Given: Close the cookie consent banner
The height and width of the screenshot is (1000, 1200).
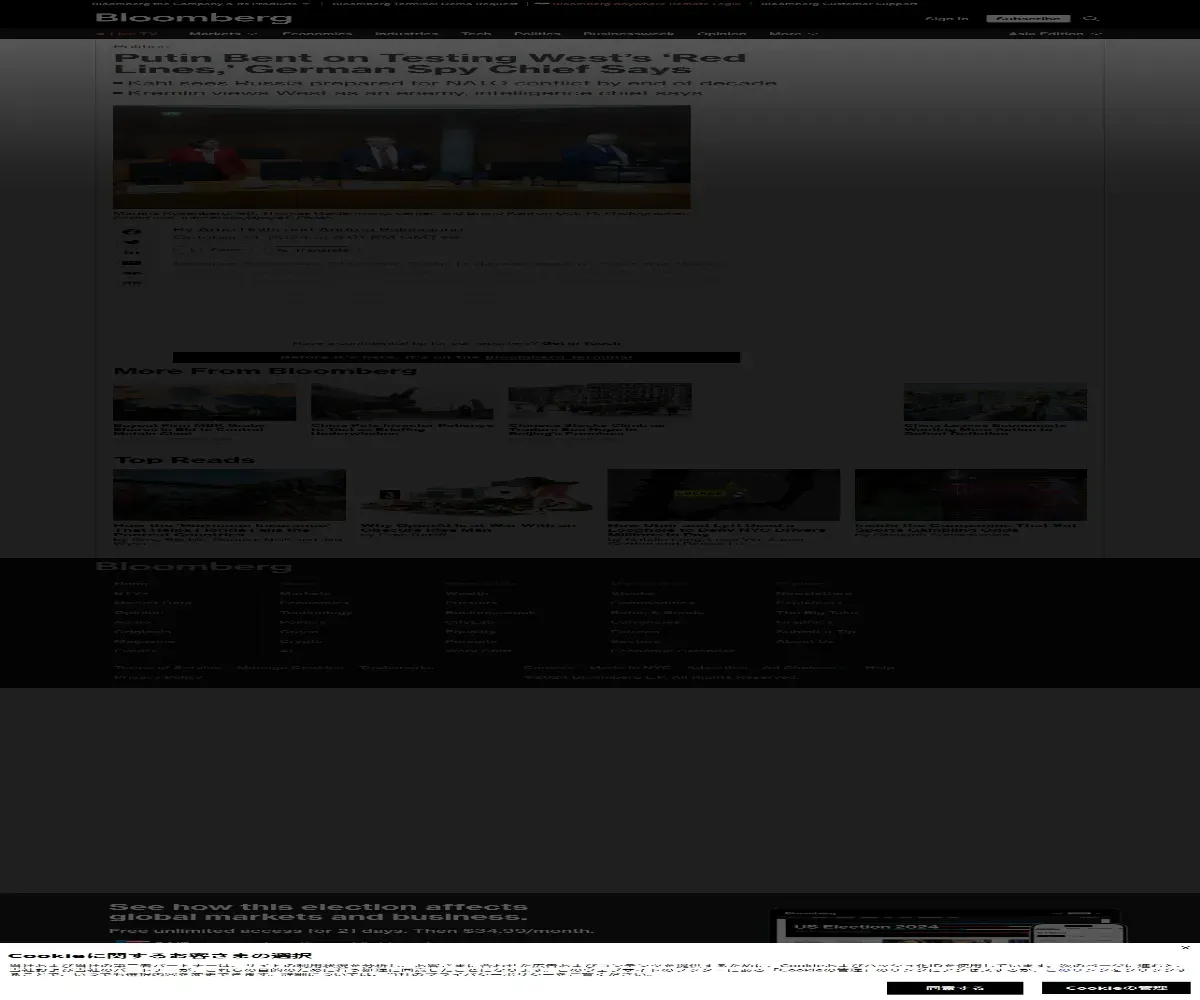Looking at the screenshot, I should pos(1185,947).
